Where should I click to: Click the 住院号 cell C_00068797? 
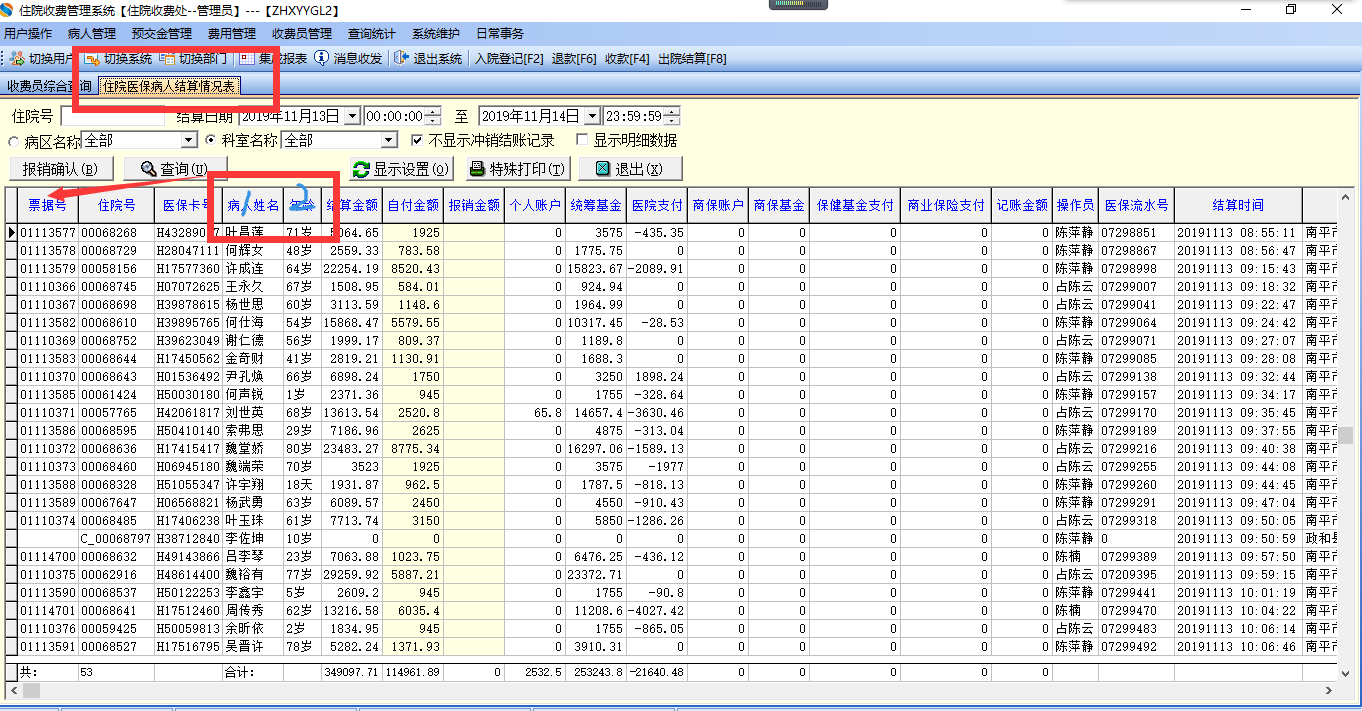(116, 539)
